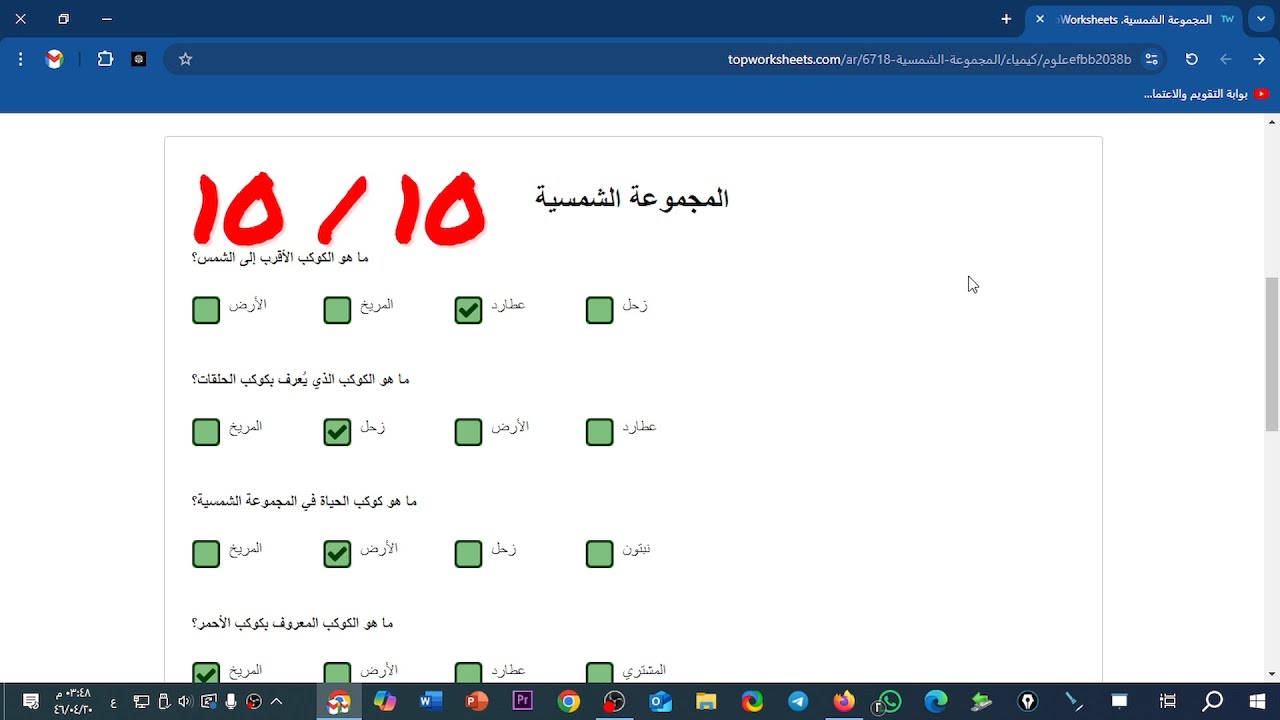The width and height of the screenshot is (1280, 720).
Task: Check نبتون for the life planet question
Action: (599, 553)
